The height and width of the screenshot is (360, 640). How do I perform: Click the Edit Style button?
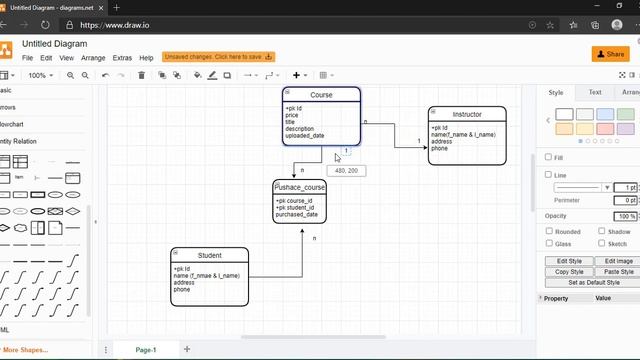coord(569,261)
